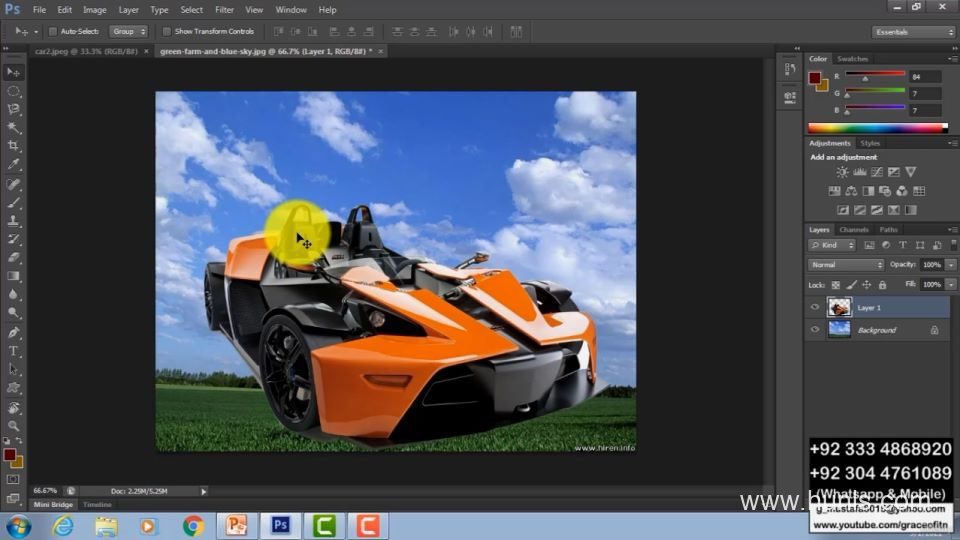
Task: Click foreground color swatch in toolbox
Action: (10, 455)
